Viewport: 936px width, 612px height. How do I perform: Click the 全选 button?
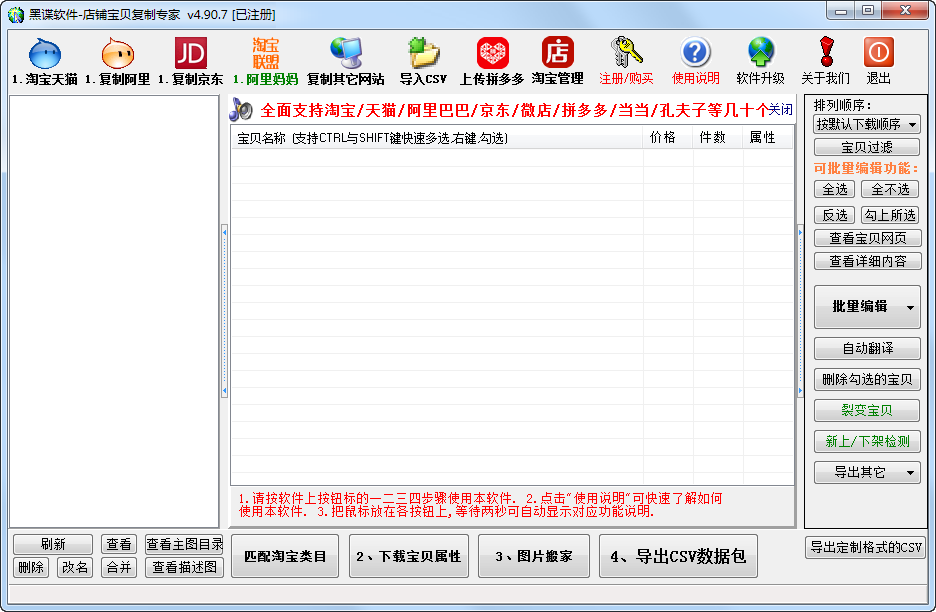click(835, 190)
